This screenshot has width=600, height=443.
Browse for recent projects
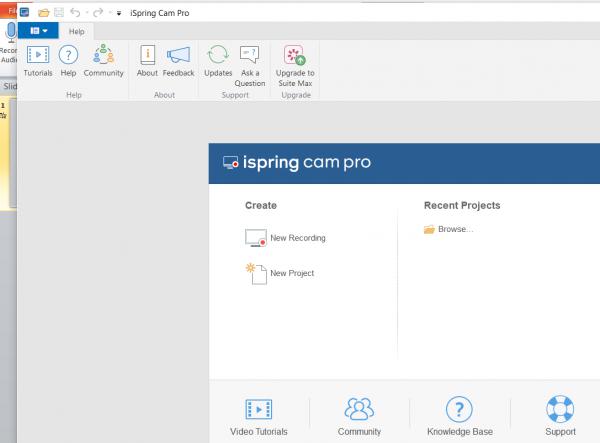[x=448, y=229]
